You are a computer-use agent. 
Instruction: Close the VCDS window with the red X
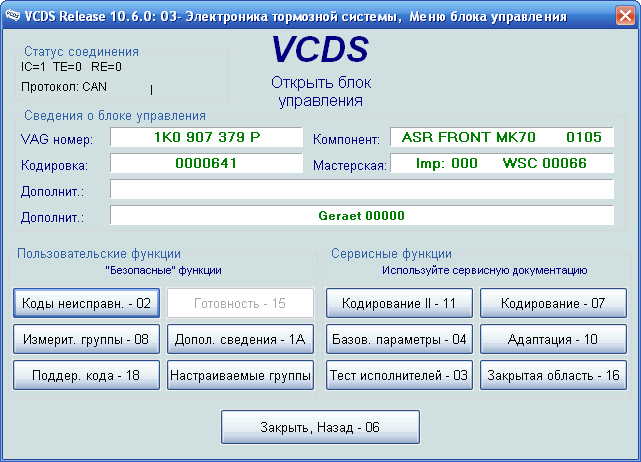[x=625, y=16]
